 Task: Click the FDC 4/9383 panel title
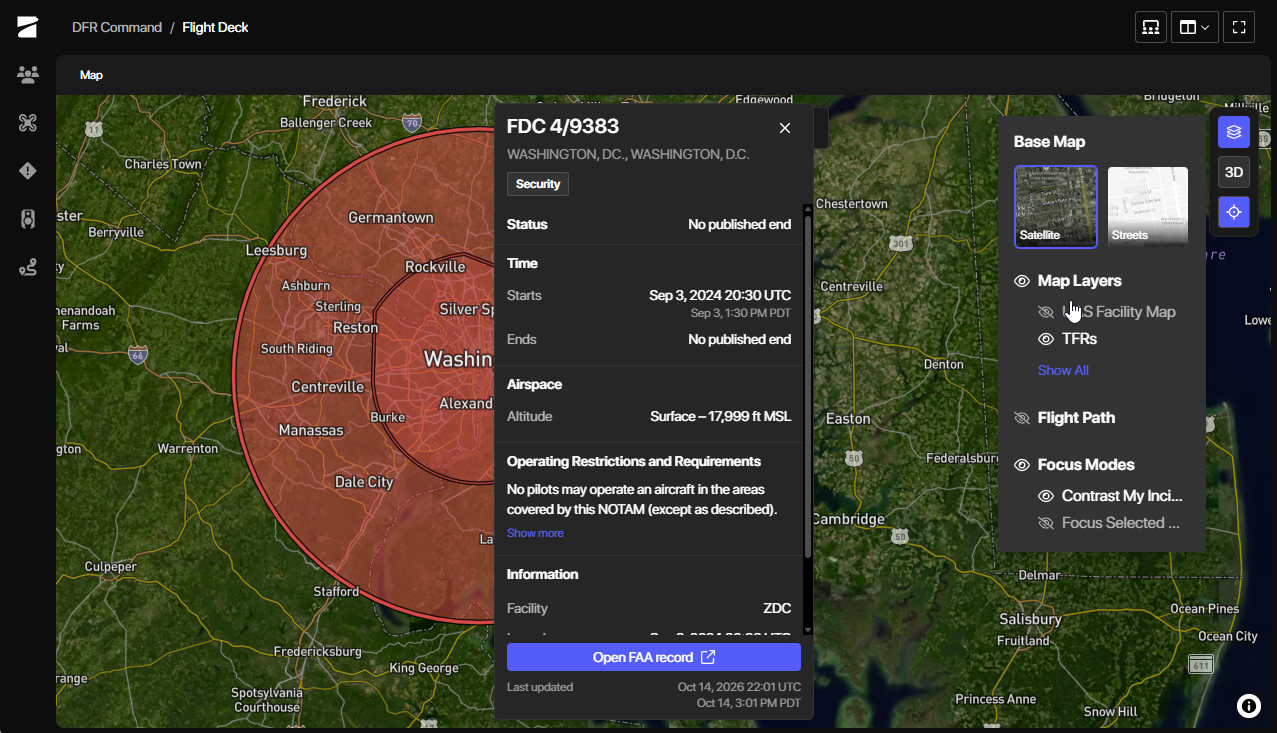563,126
